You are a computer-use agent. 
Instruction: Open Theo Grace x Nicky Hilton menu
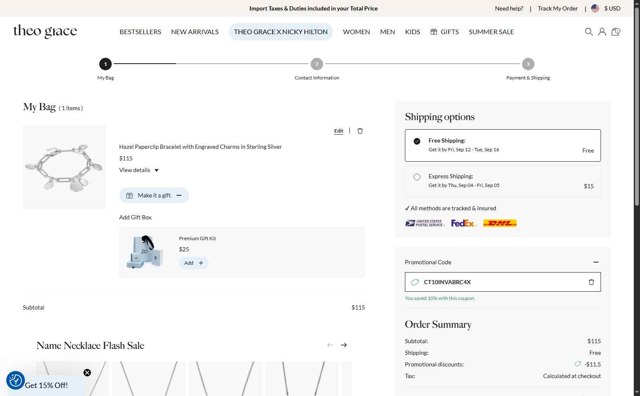(x=281, y=32)
